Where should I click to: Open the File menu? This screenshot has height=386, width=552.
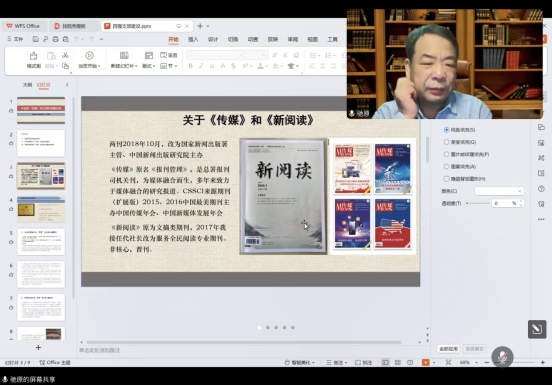pos(15,39)
